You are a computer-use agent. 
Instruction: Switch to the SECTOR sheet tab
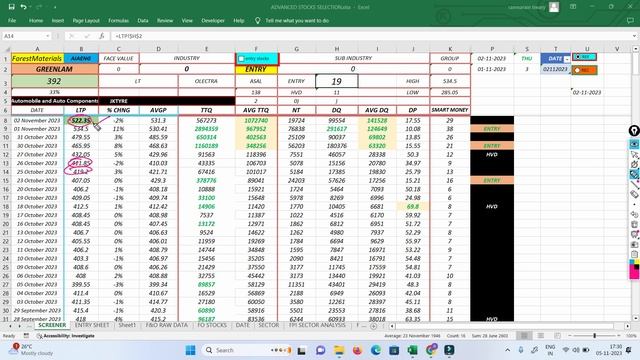coord(269,325)
